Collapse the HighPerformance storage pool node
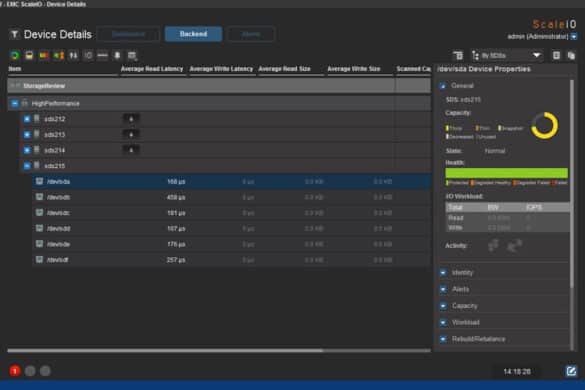The image size is (585, 390). (x=14, y=103)
